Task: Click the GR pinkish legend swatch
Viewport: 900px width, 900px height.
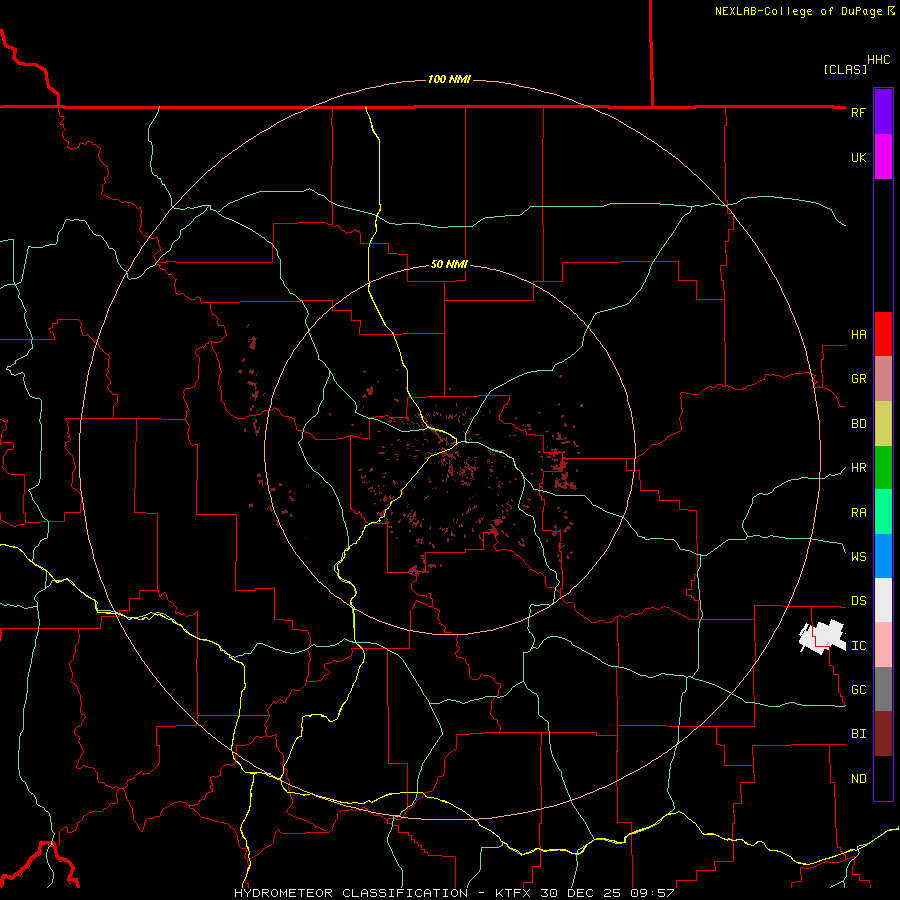Action: [883, 378]
